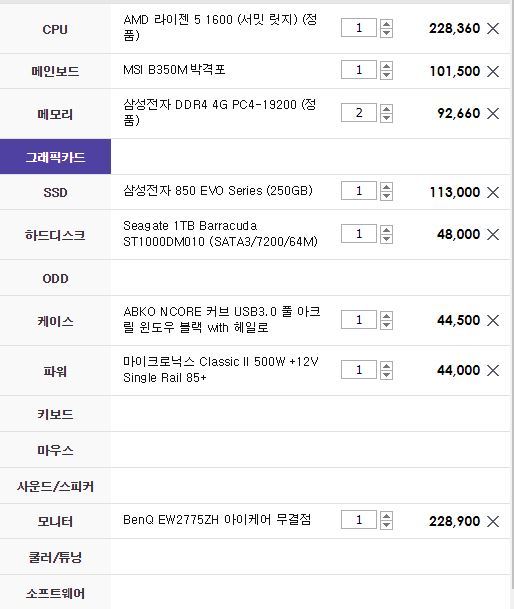Select the 그래픽카드 category tab
The width and height of the screenshot is (514, 609).
click(55, 157)
